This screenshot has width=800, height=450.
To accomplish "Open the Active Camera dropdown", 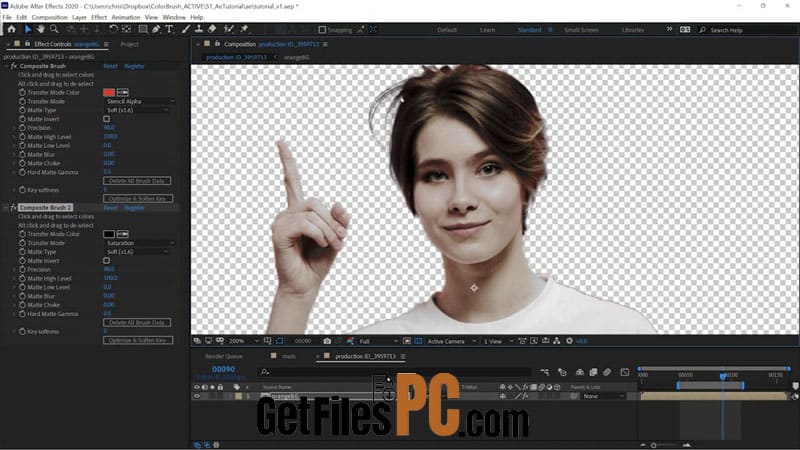I will (x=452, y=341).
